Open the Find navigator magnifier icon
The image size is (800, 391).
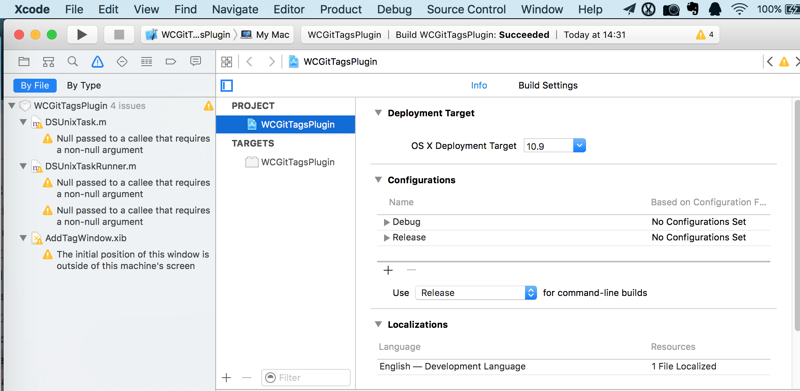point(73,62)
